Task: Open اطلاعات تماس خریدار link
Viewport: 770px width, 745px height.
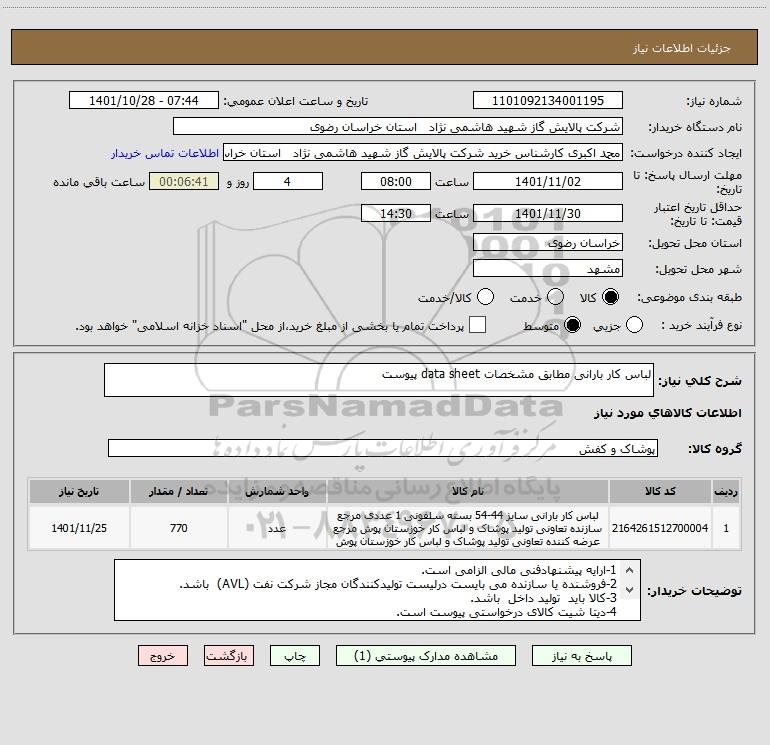Action: pos(165,153)
